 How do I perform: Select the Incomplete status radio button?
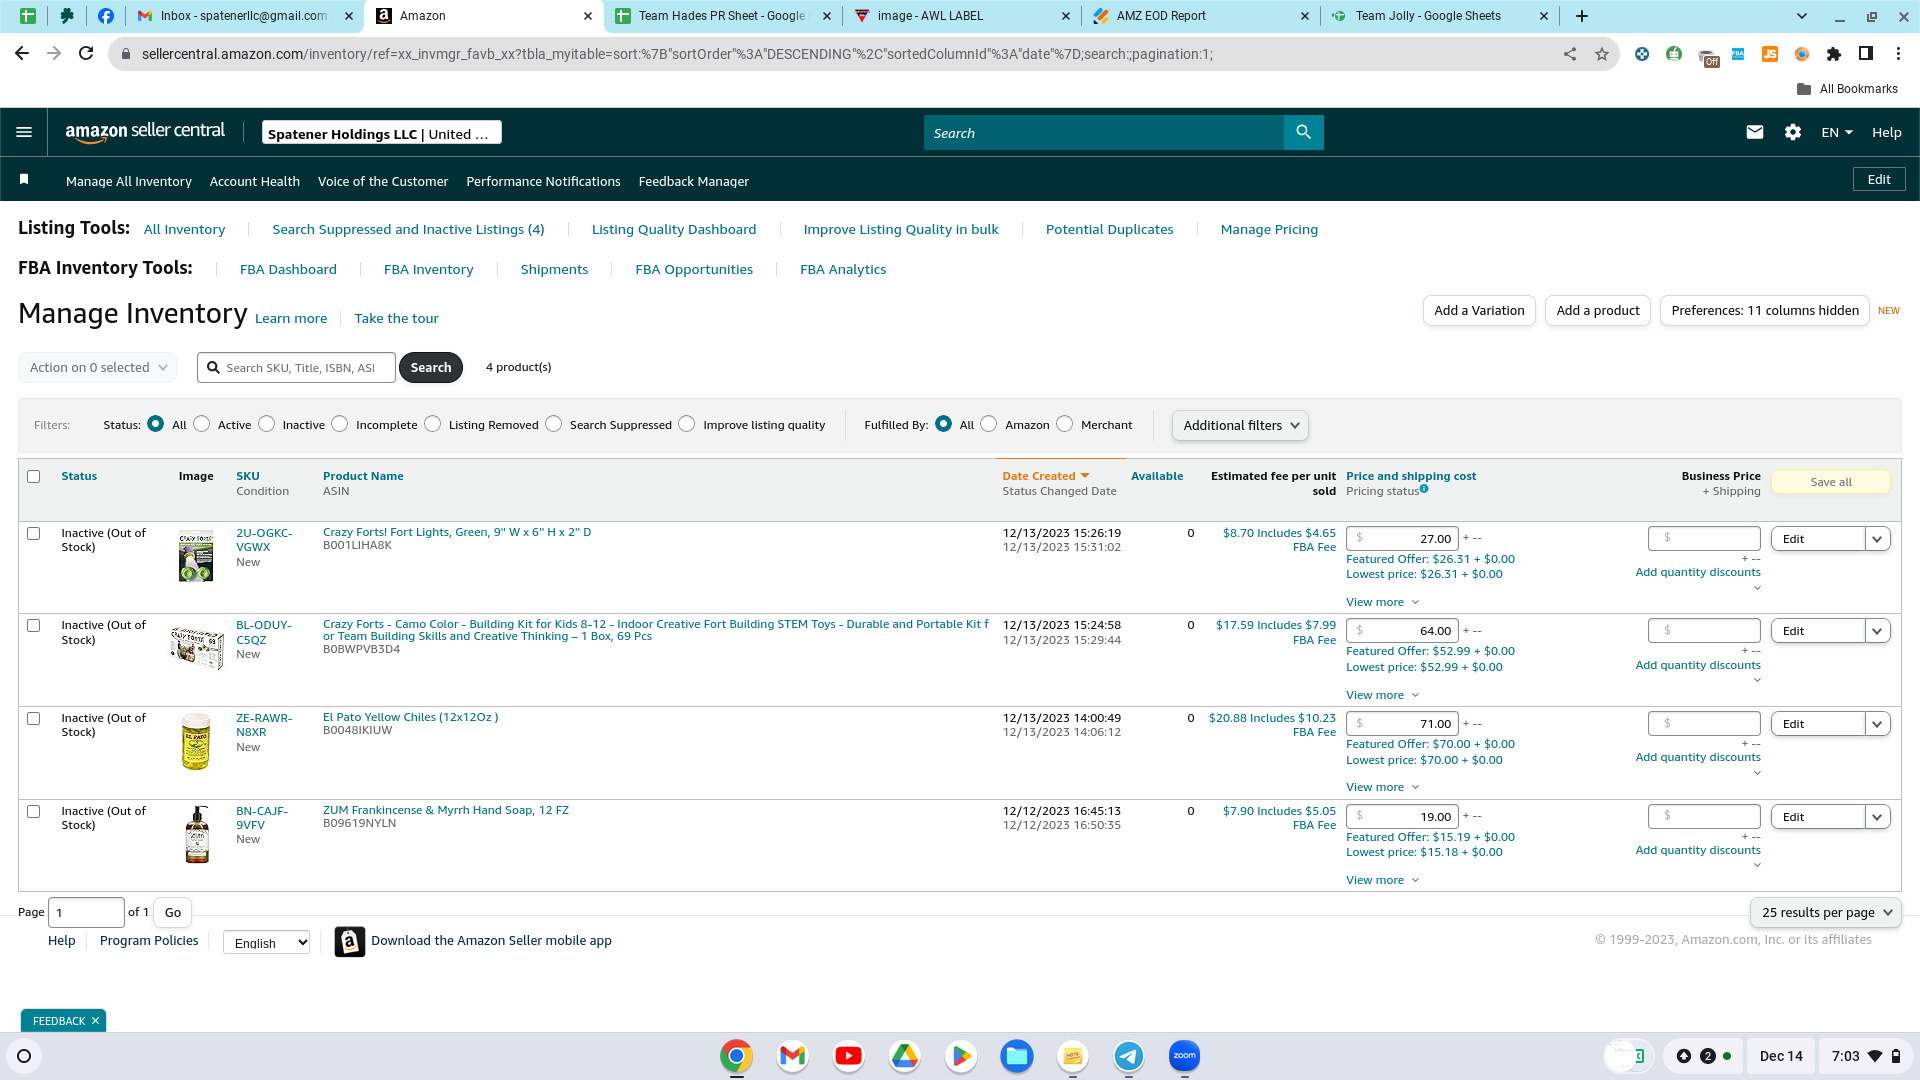(340, 424)
